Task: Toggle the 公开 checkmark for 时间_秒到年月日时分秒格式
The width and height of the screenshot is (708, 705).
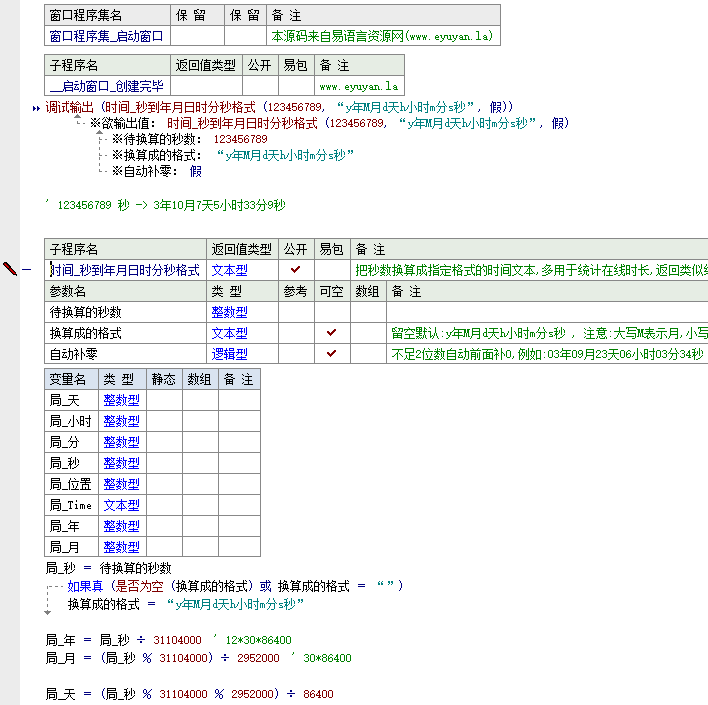Action: (x=296, y=270)
